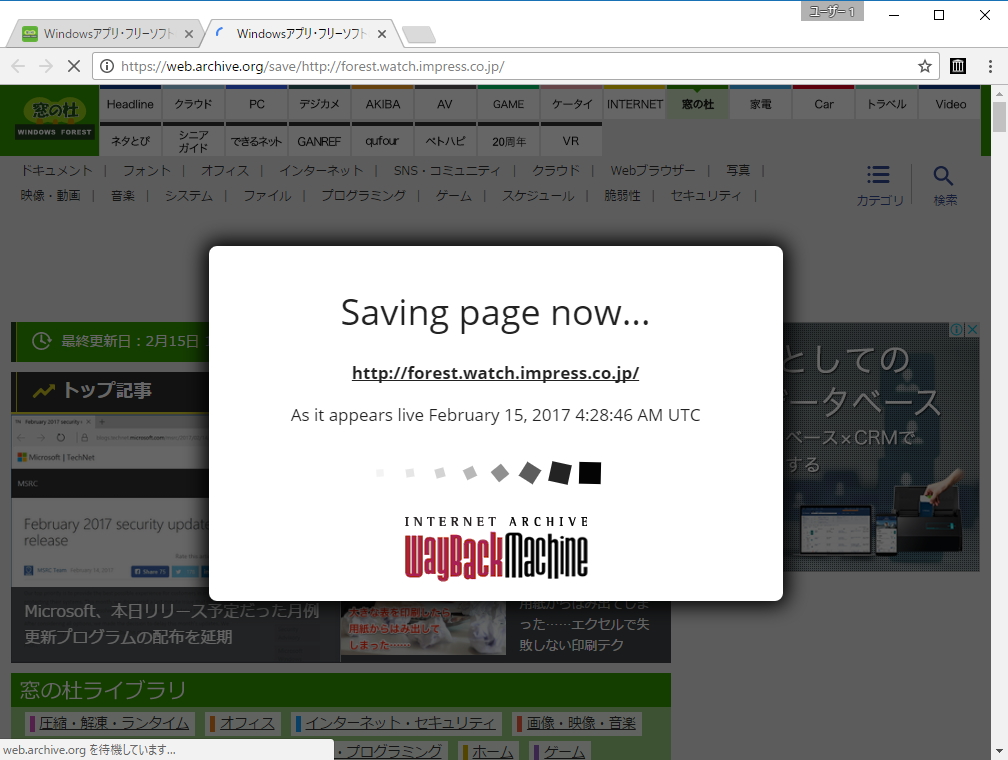1008x760 pixels.
Task: Select スケジュール category
Action: click(x=538, y=195)
